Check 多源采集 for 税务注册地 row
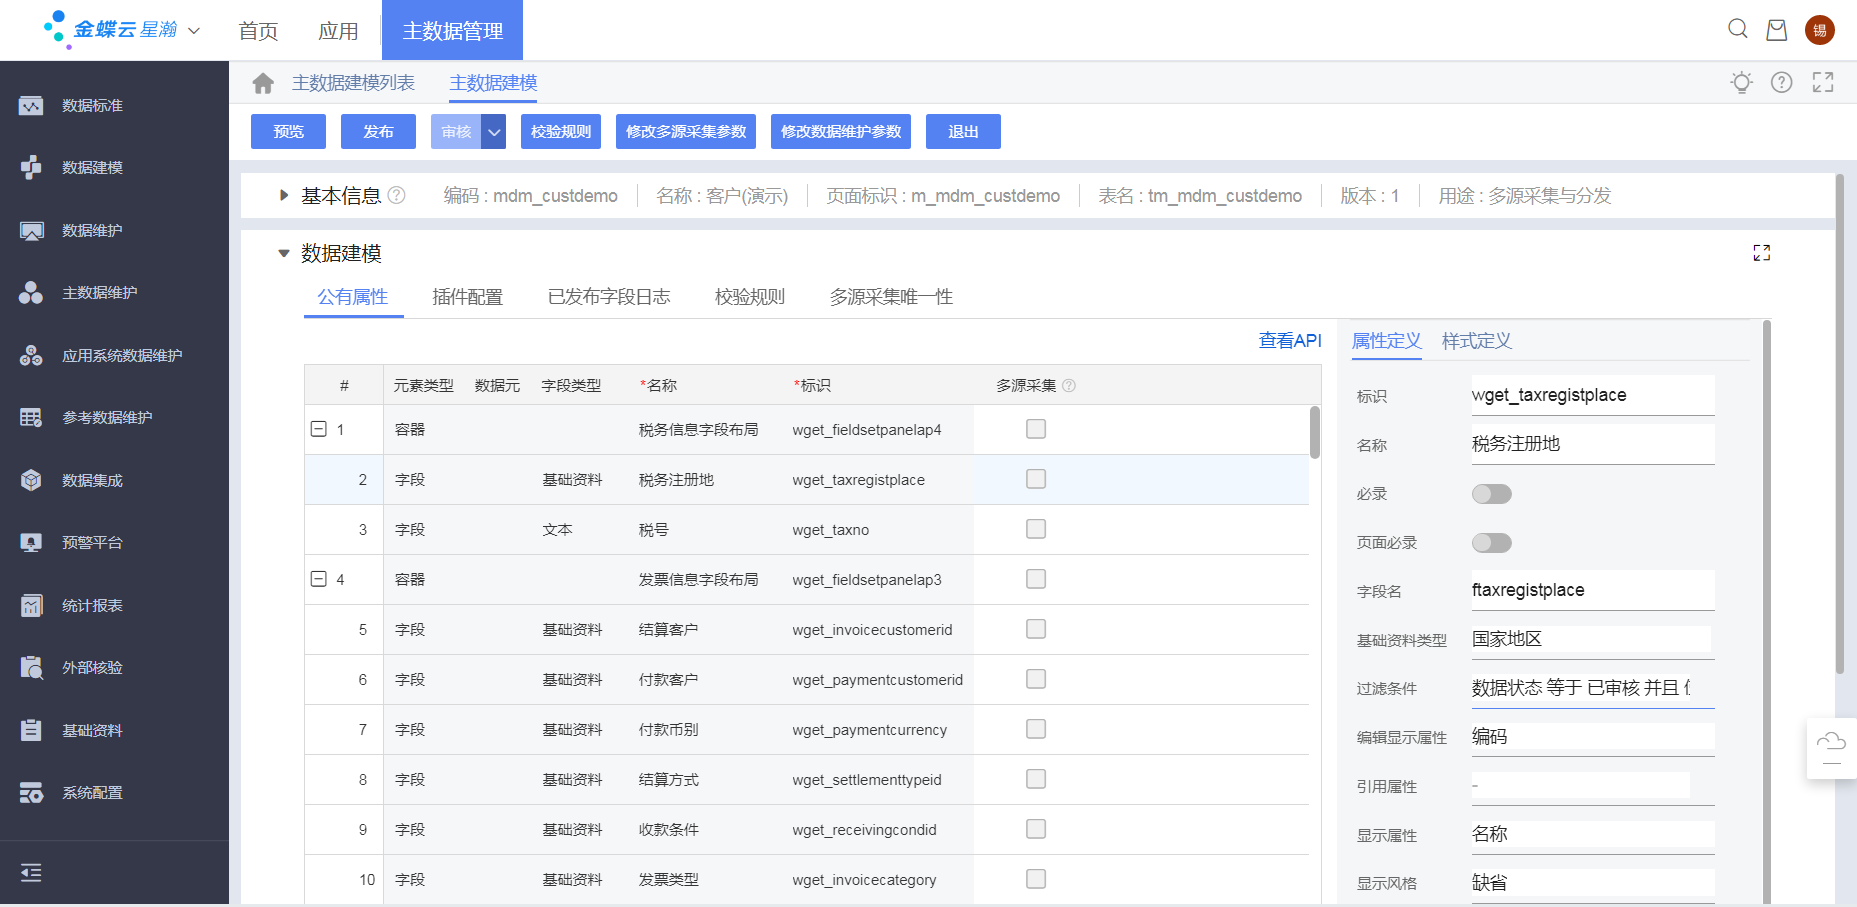 (1036, 479)
